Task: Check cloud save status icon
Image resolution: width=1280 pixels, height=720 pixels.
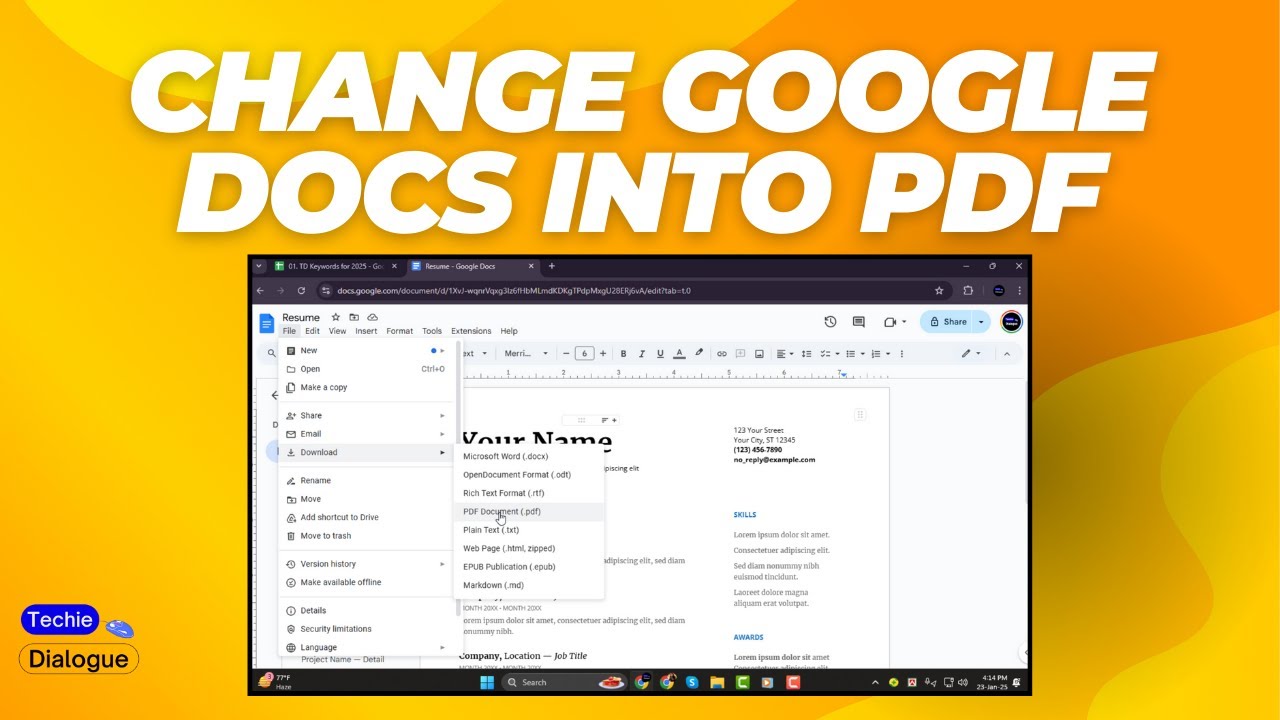Action: point(372,318)
